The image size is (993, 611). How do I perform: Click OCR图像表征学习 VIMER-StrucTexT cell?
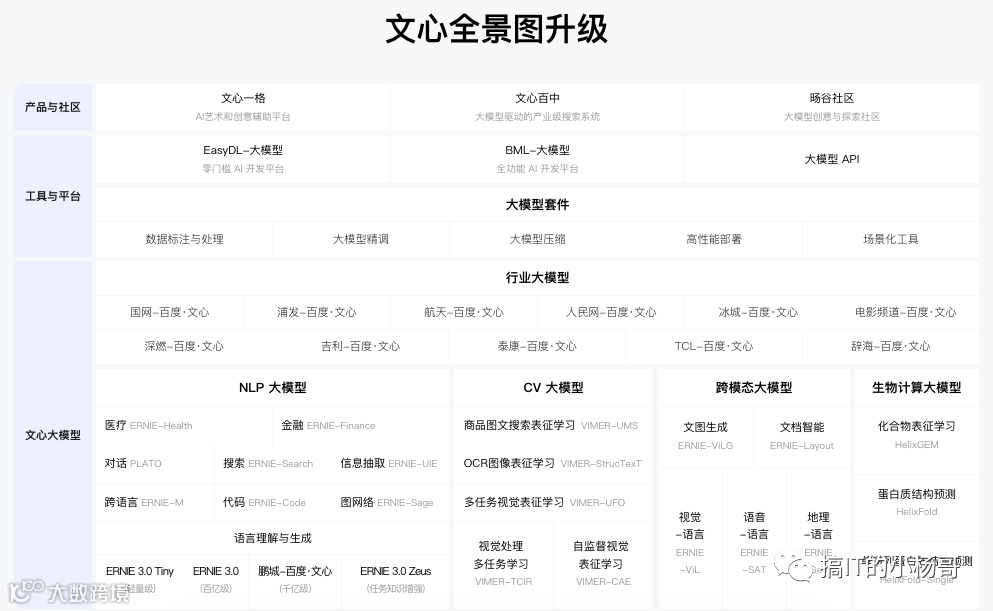[553, 463]
